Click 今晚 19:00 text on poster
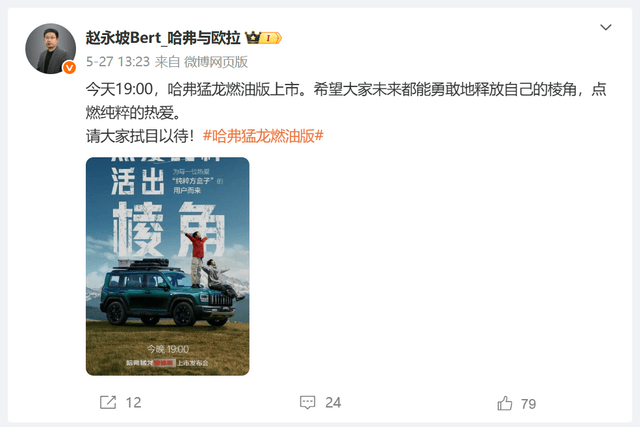The image size is (640, 427). click(168, 349)
